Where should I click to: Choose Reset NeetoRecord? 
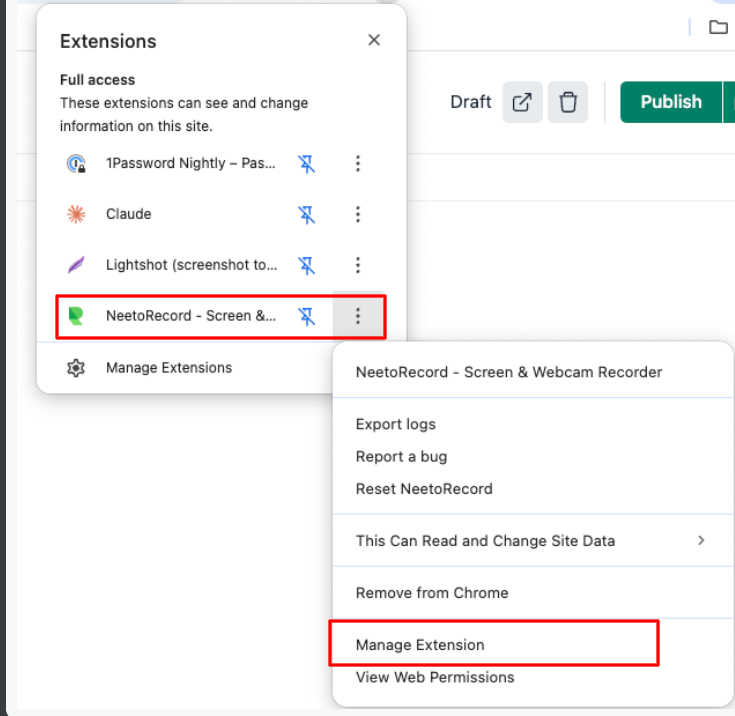click(424, 489)
